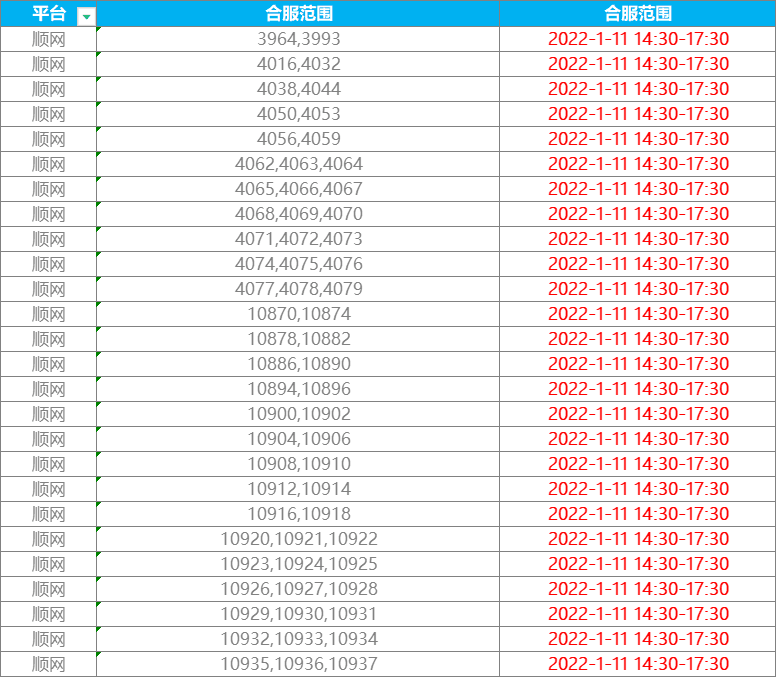Screen dimensions: 776x677
Task: Select the time cell beside 10929,10930,10931
Action: pos(638,614)
